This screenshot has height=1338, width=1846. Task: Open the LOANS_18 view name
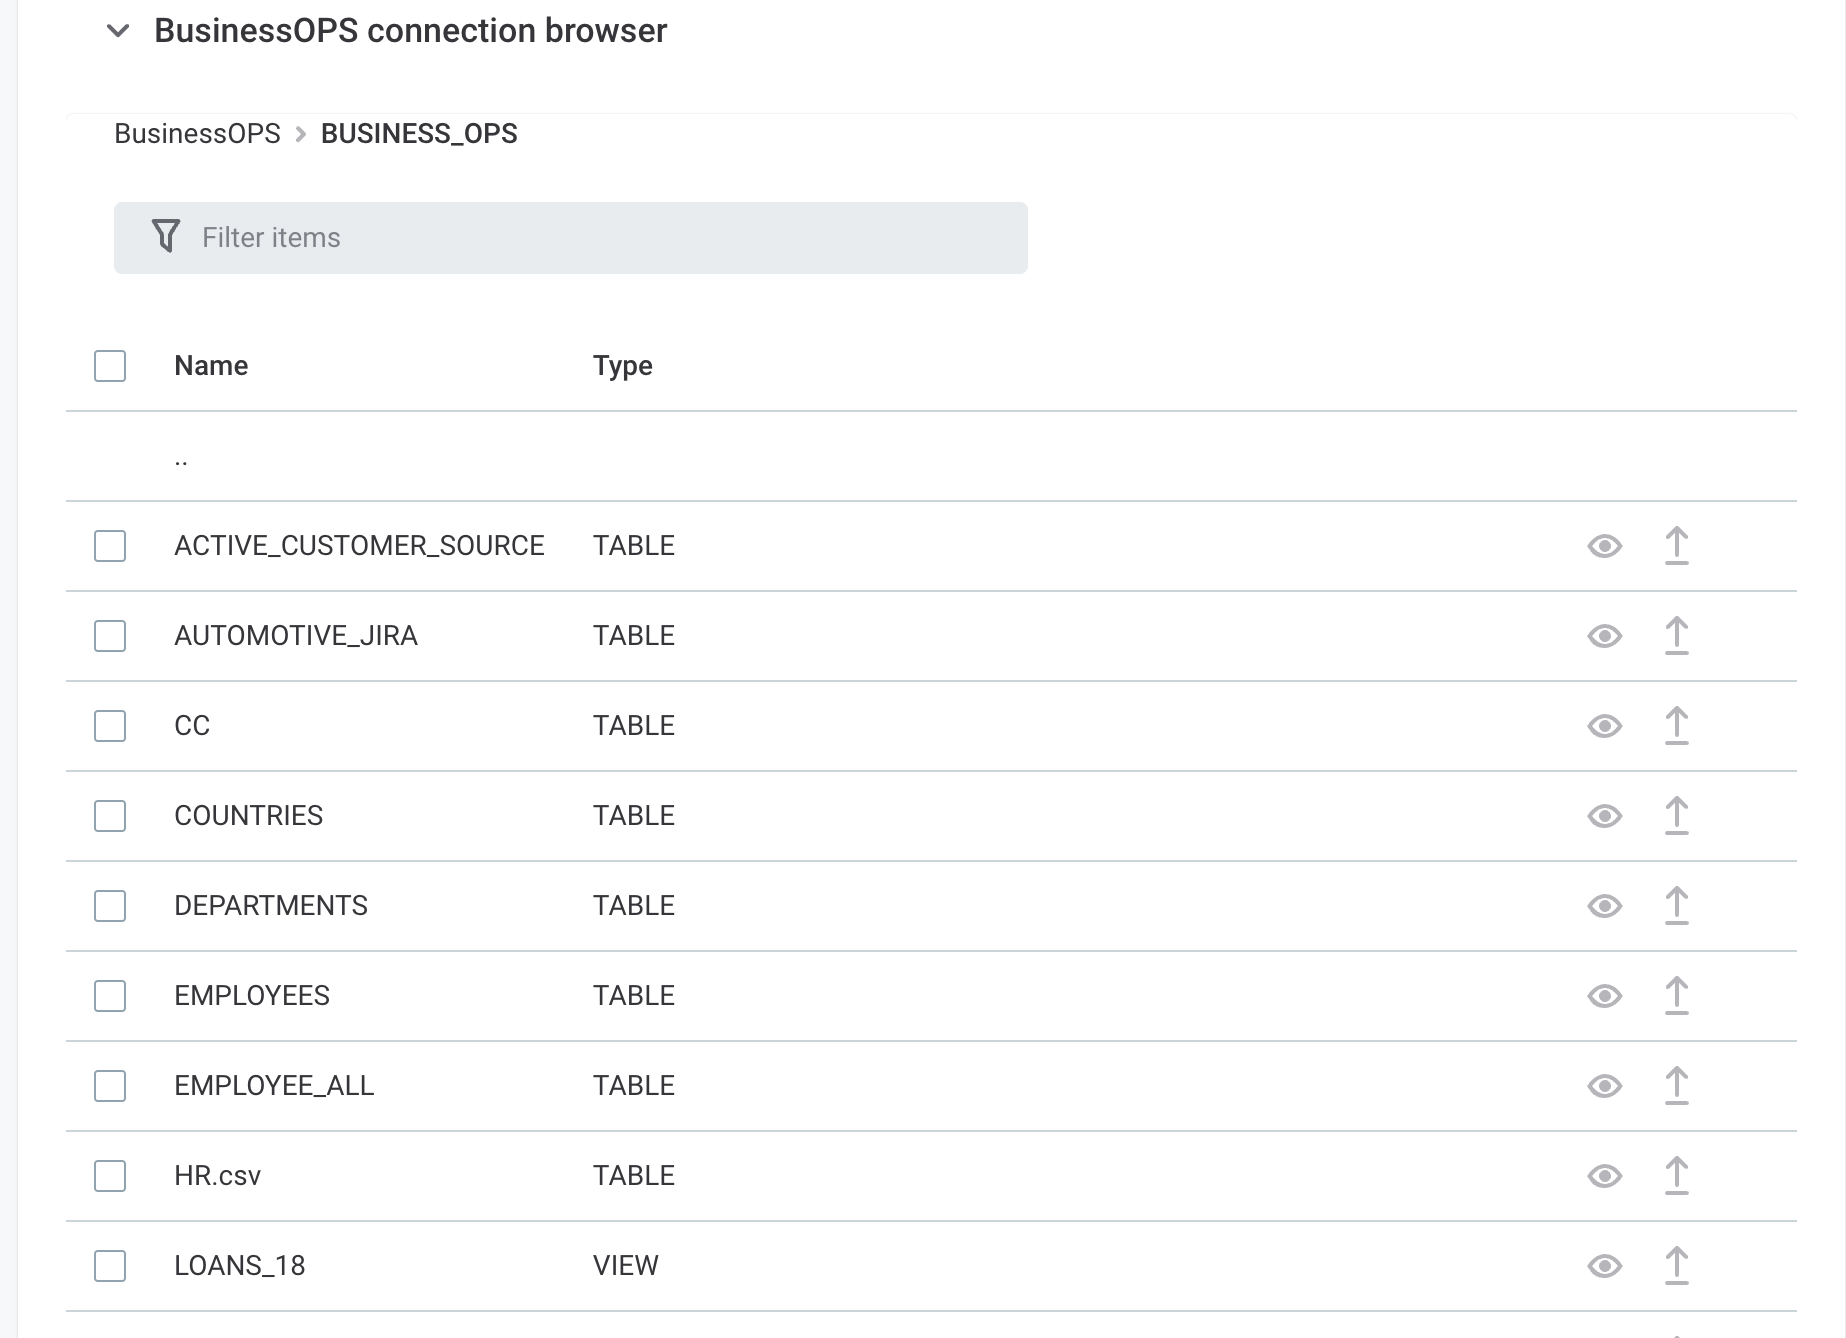[x=240, y=1266]
